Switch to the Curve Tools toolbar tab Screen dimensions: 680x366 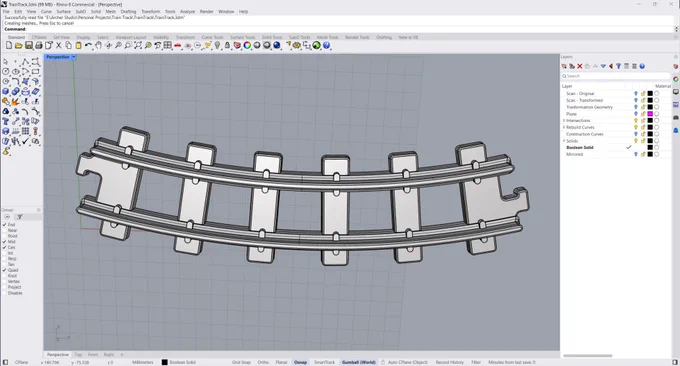pos(212,37)
